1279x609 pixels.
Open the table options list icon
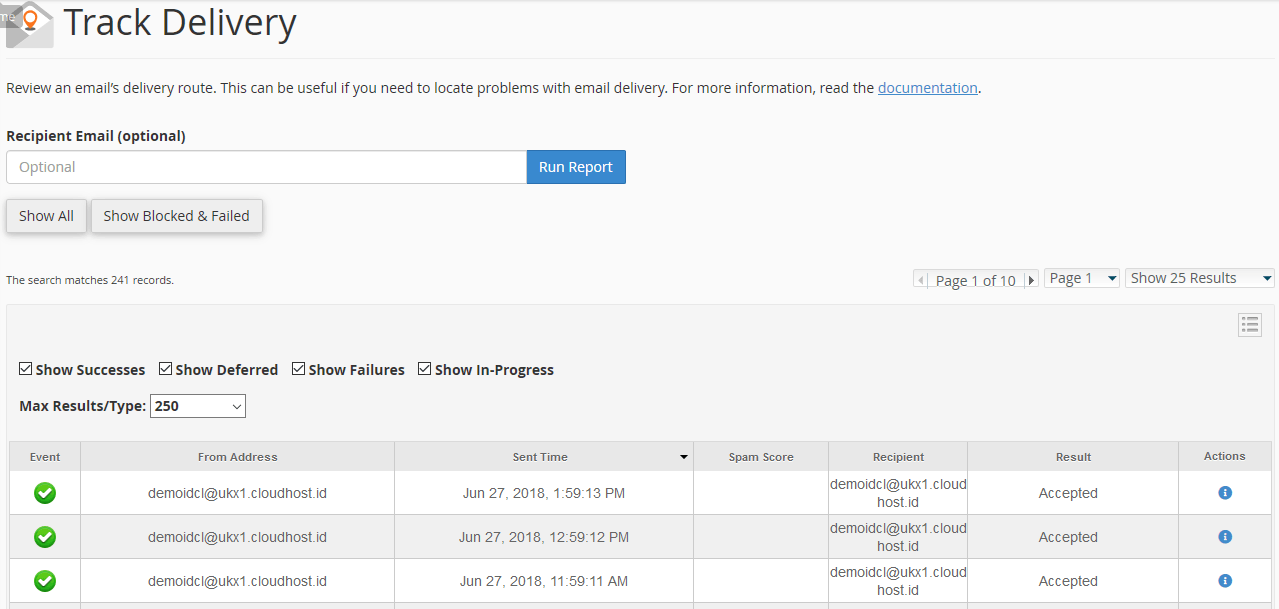click(1249, 325)
